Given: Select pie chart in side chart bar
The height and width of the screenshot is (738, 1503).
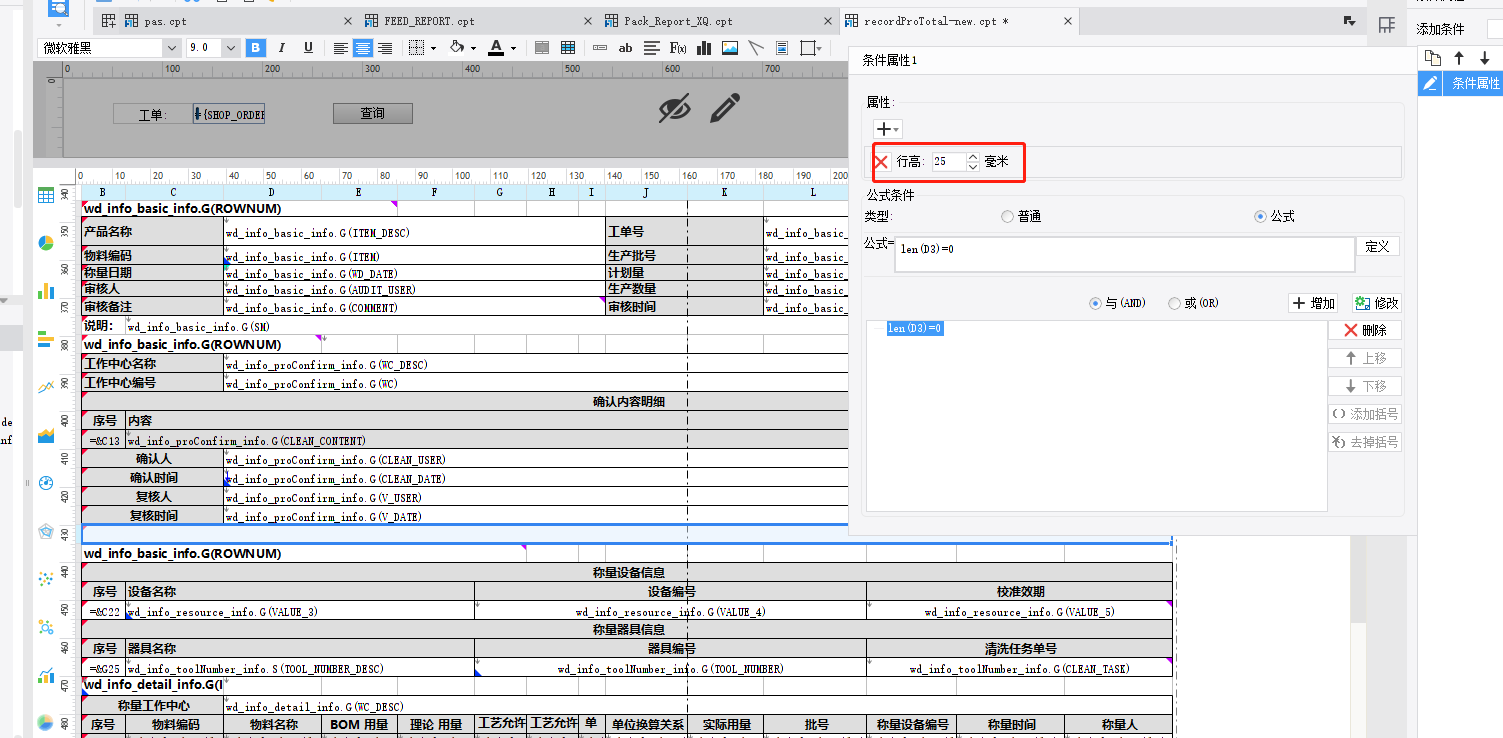Looking at the screenshot, I should [45, 243].
